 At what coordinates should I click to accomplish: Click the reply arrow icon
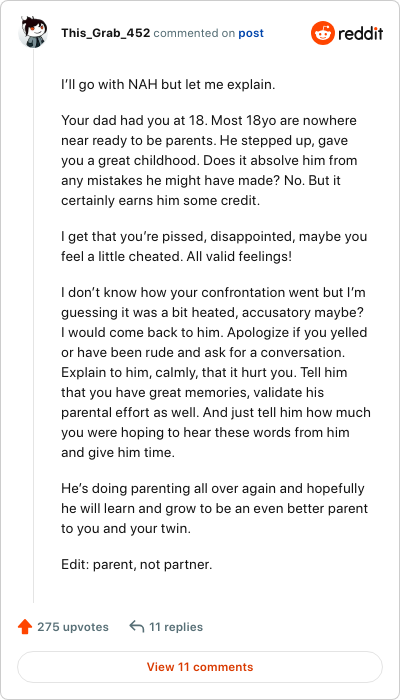tap(137, 627)
